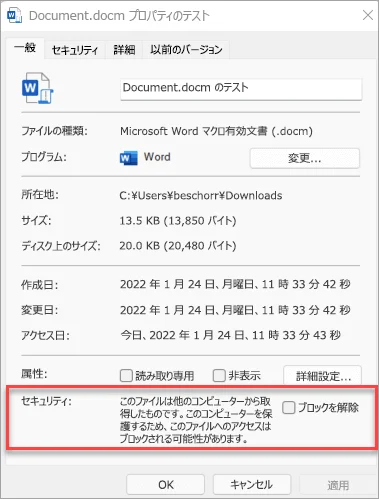Click the disk size value 20.0 KB

pyautogui.click(x=178, y=246)
